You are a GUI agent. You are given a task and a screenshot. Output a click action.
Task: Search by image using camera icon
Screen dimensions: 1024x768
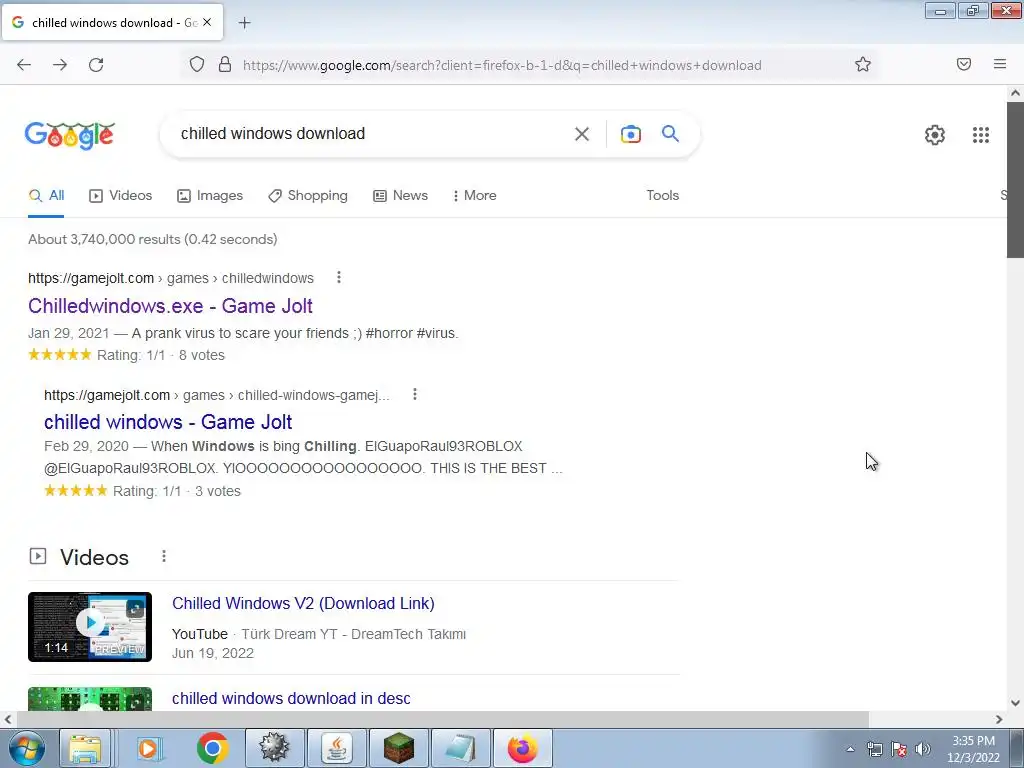click(x=631, y=134)
